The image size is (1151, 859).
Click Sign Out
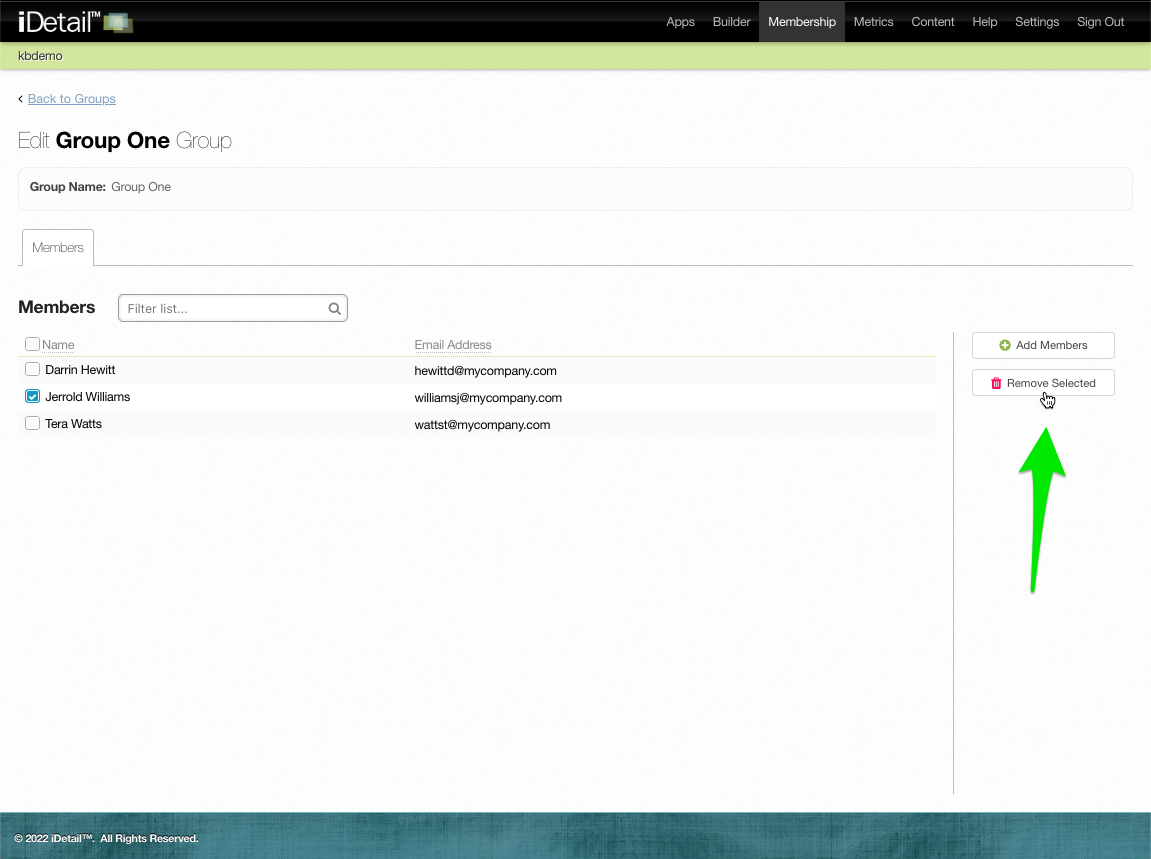(x=1100, y=22)
